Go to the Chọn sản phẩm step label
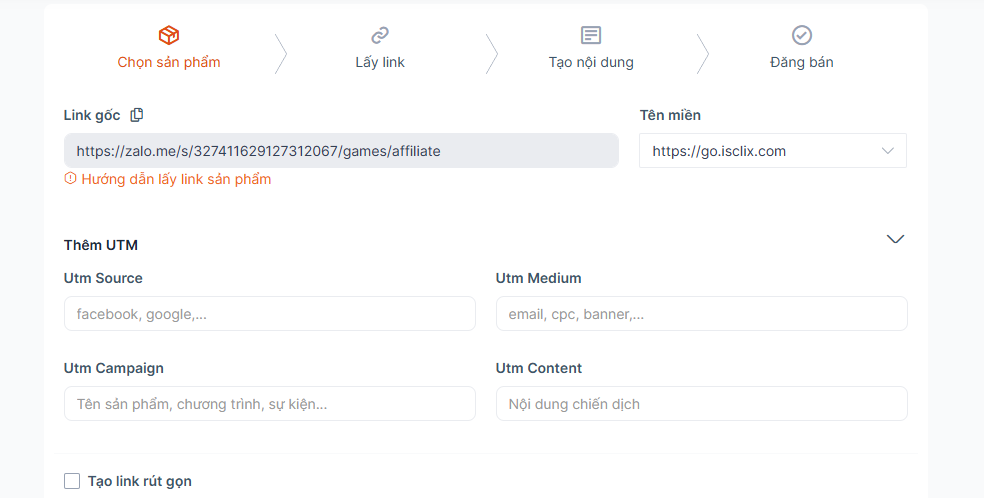984x498 pixels. 169,62
